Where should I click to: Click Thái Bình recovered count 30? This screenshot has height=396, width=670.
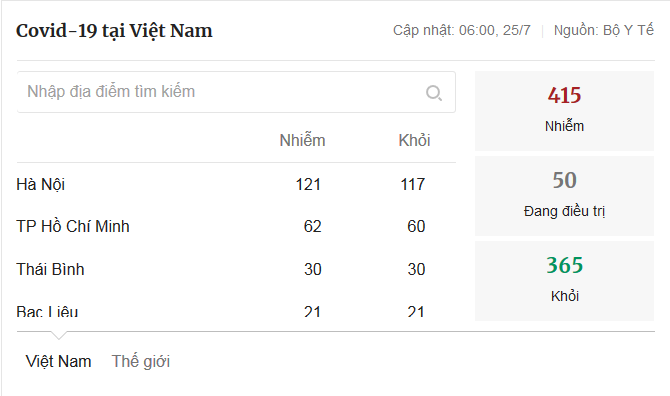(x=416, y=270)
